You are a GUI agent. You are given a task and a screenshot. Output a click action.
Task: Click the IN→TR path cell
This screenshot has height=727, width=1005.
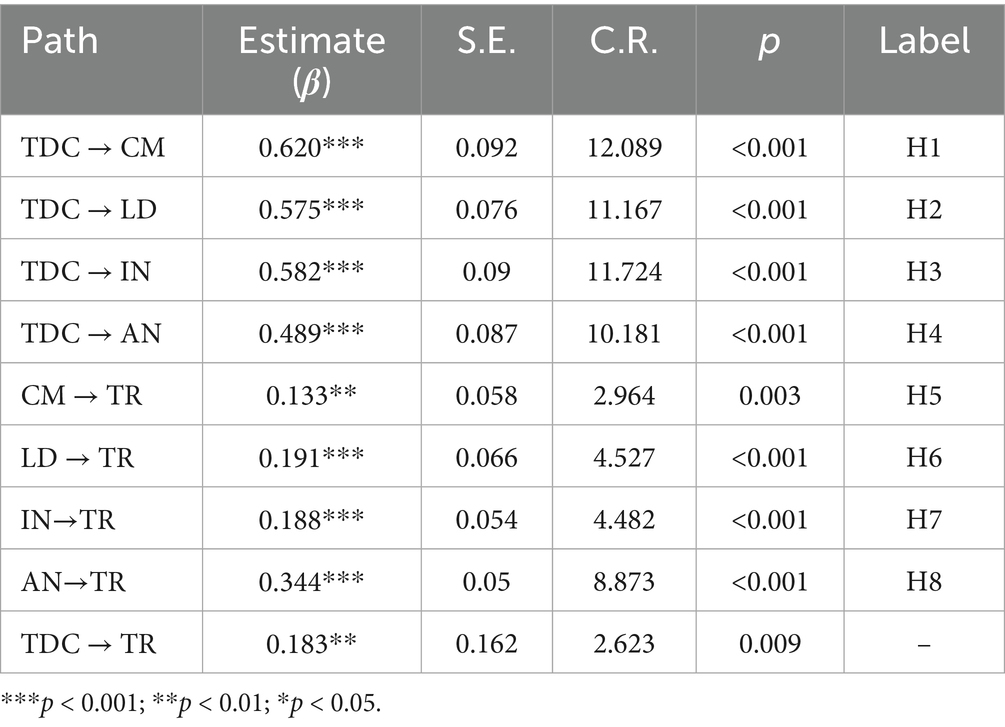click(73, 519)
